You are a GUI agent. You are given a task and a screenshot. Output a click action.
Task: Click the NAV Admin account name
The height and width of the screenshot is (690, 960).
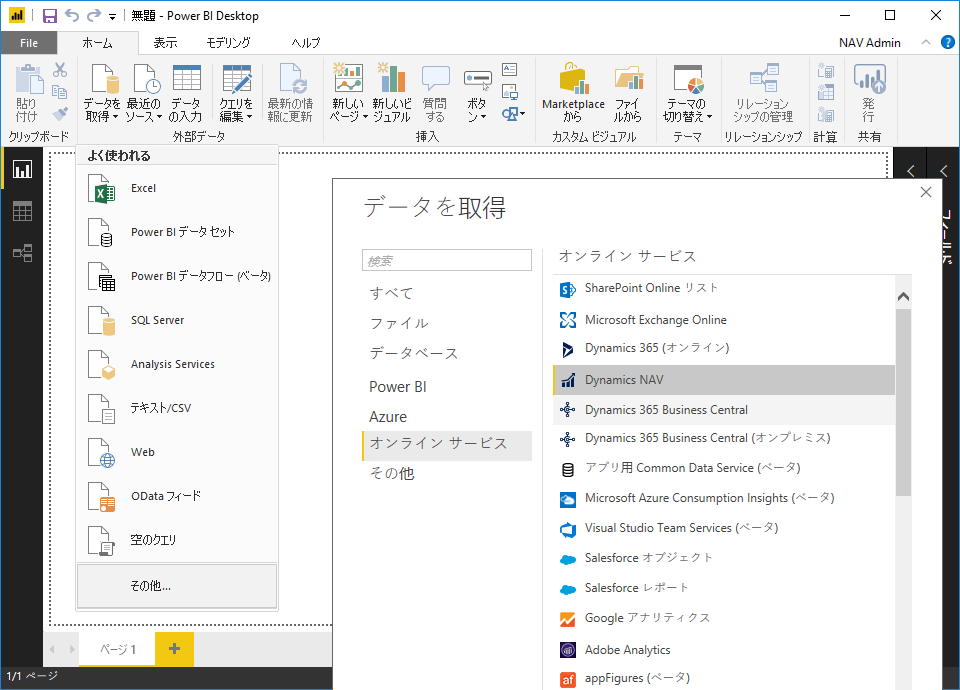(x=869, y=43)
